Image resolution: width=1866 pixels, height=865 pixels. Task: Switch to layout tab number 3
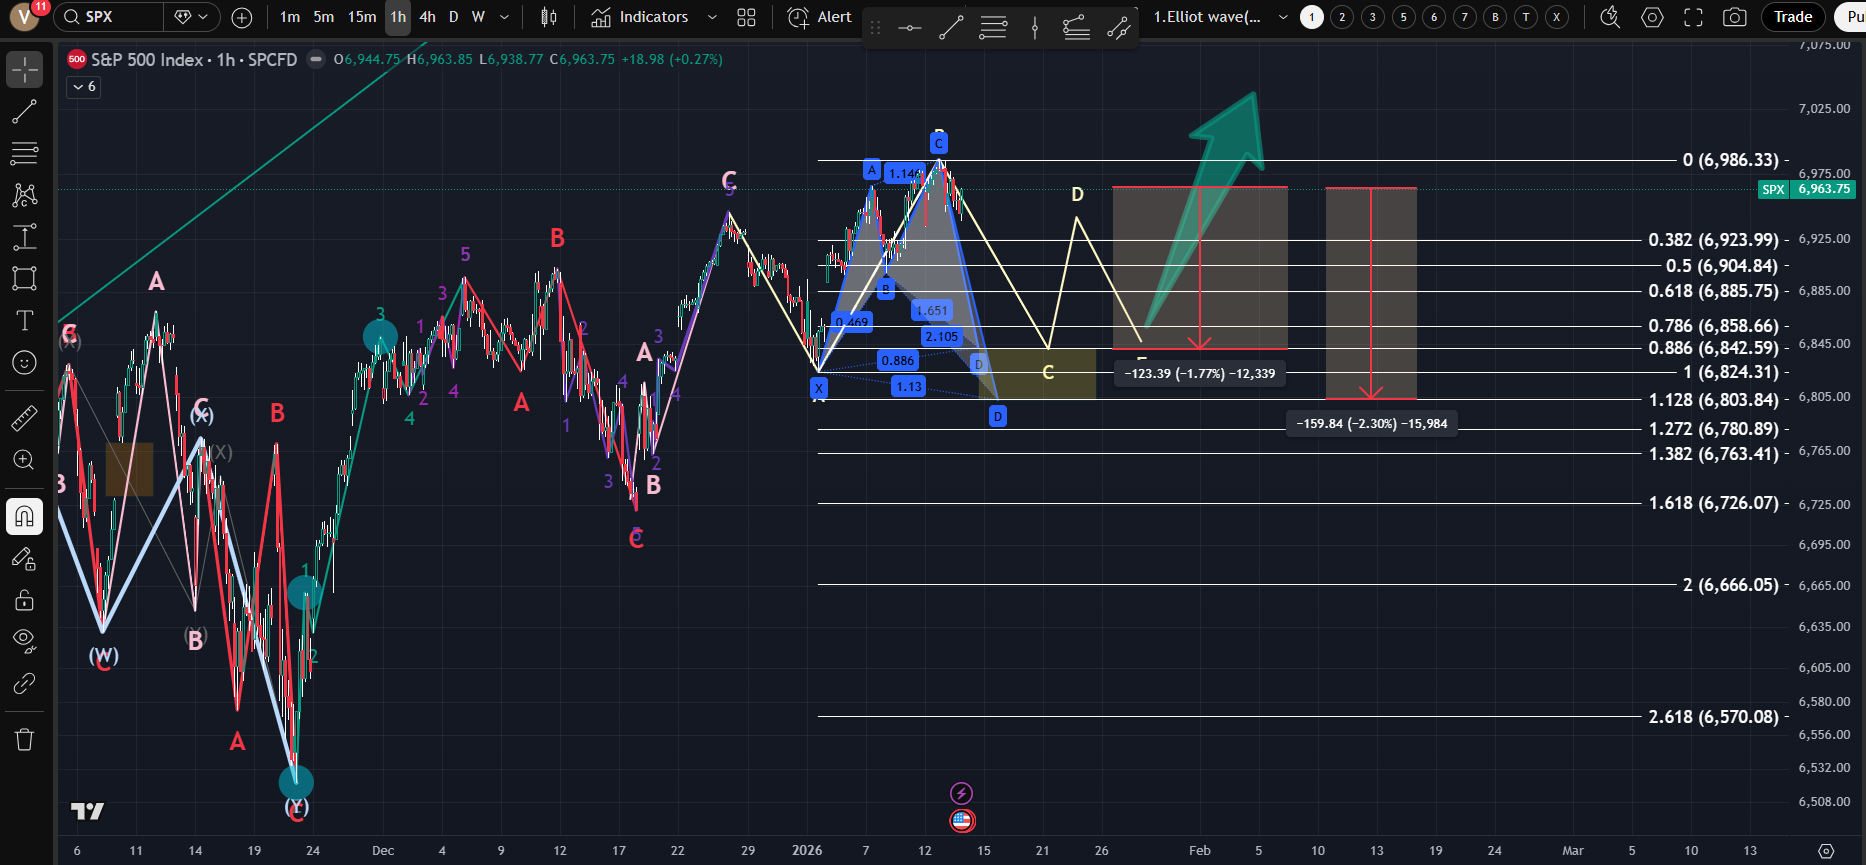(x=1373, y=17)
